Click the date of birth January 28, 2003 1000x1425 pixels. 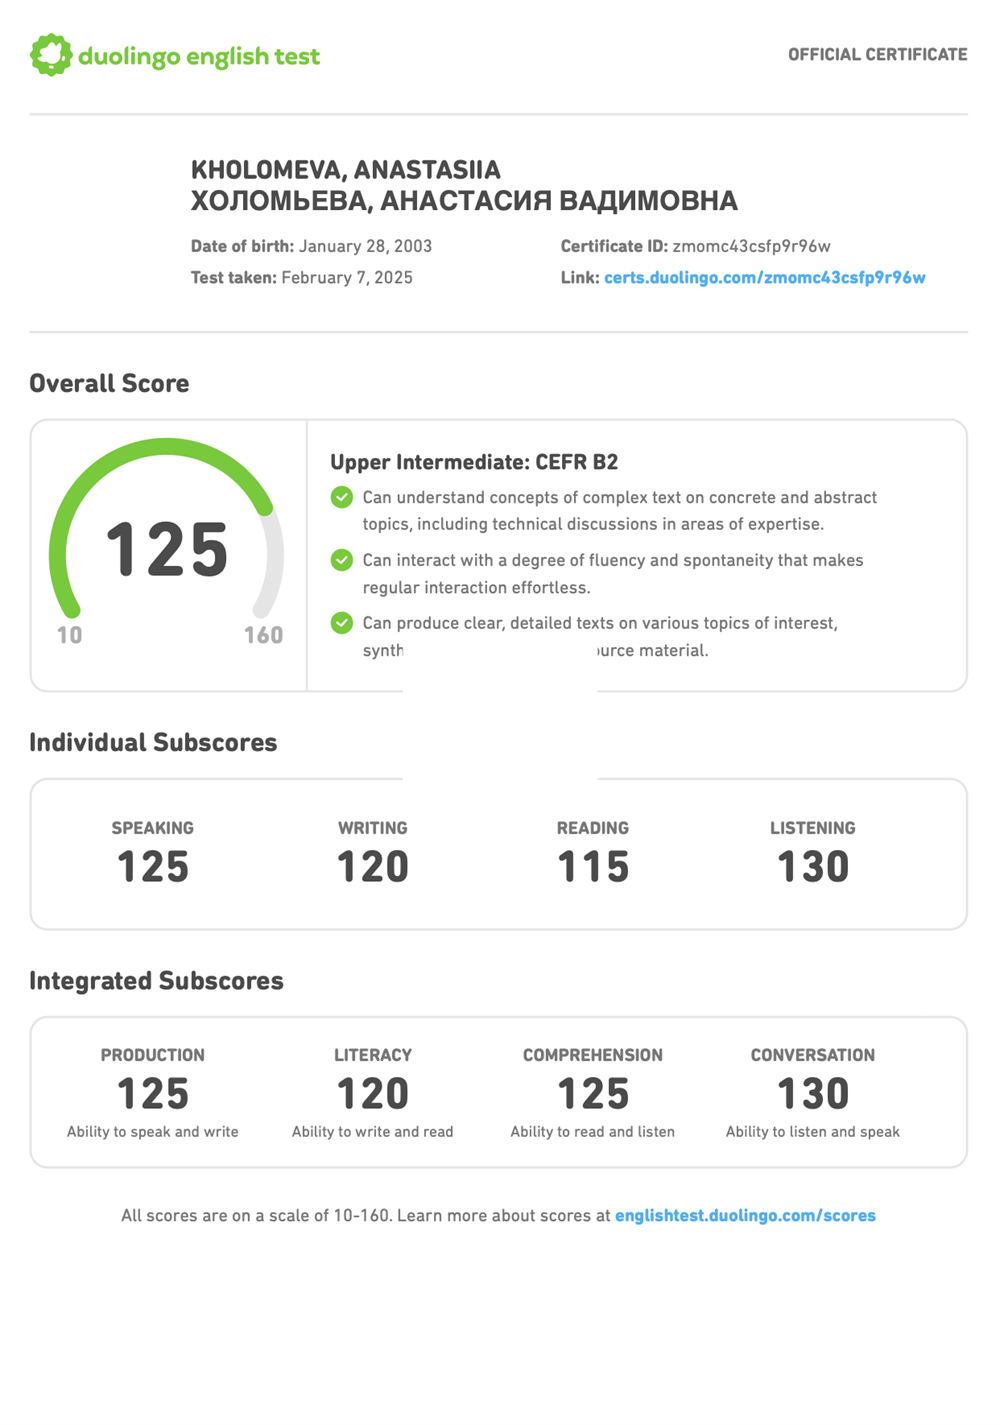click(365, 246)
